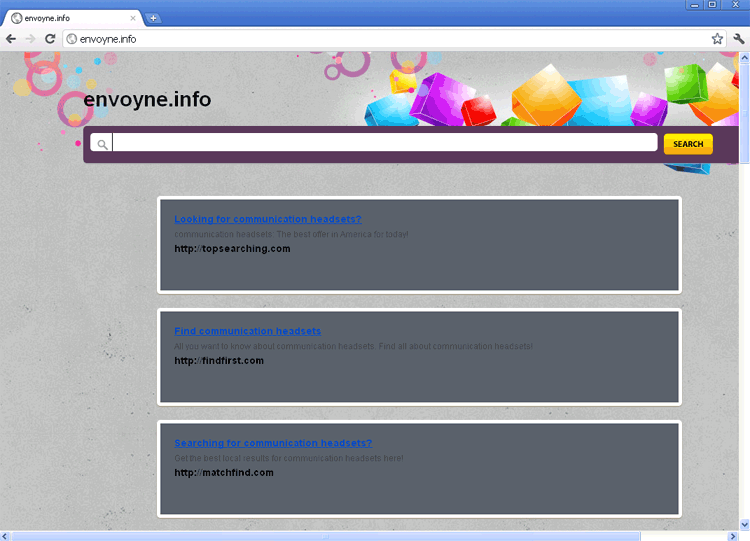This screenshot has height=541, width=750.
Task: Reload the page with refresh icon
Action: tap(49, 39)
